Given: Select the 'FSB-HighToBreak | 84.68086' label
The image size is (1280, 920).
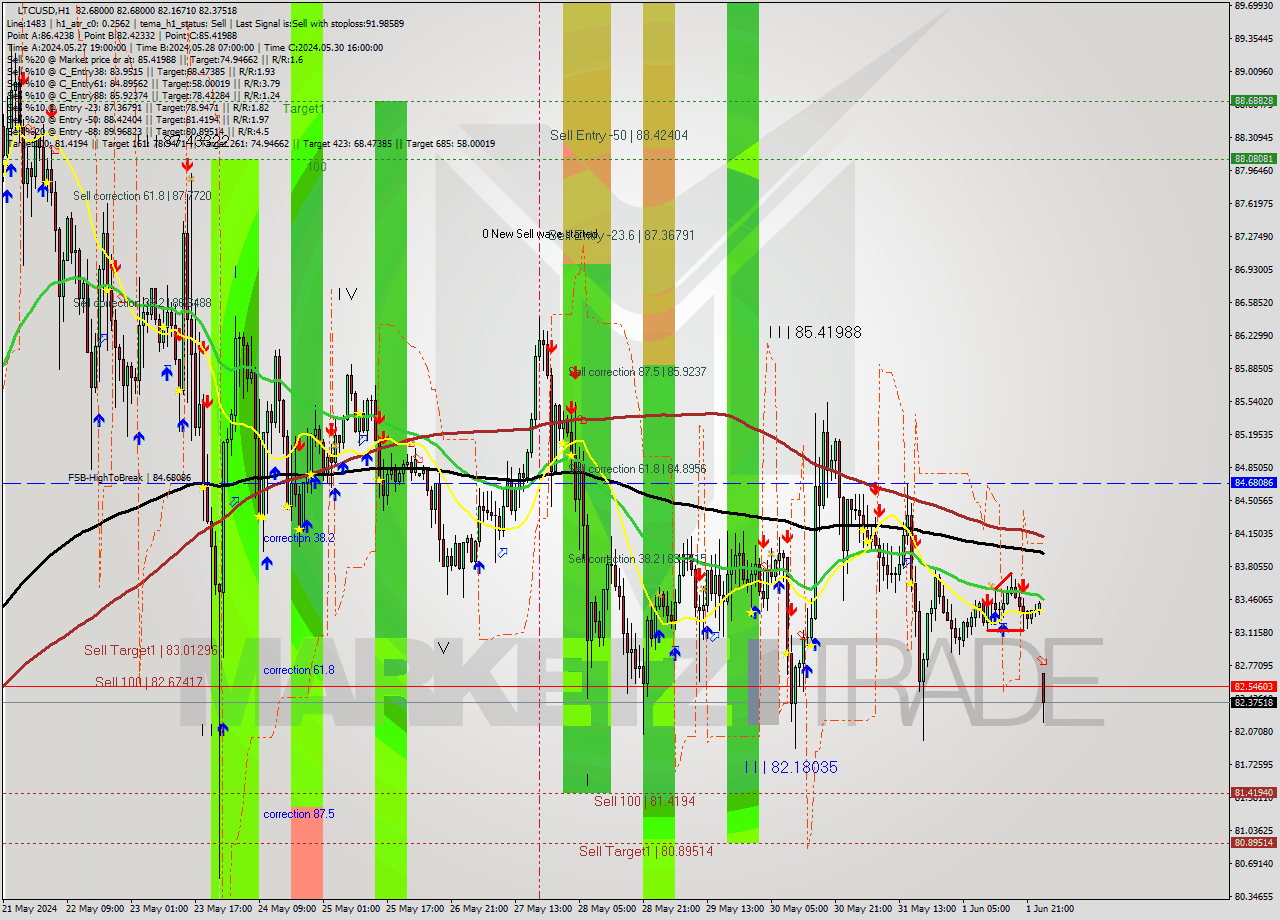Looking at the screenshot, I should coord(129,478).
